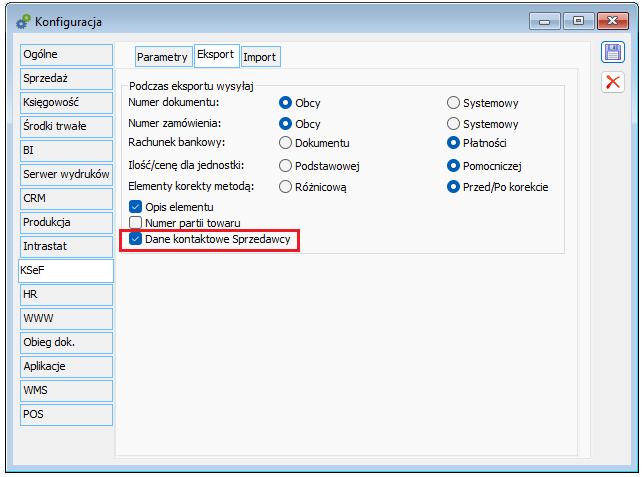Image resolution: width=642 pixels, height=477 pixels.
Task: Switch to the Parametry tab
Action: pos(162,57)
